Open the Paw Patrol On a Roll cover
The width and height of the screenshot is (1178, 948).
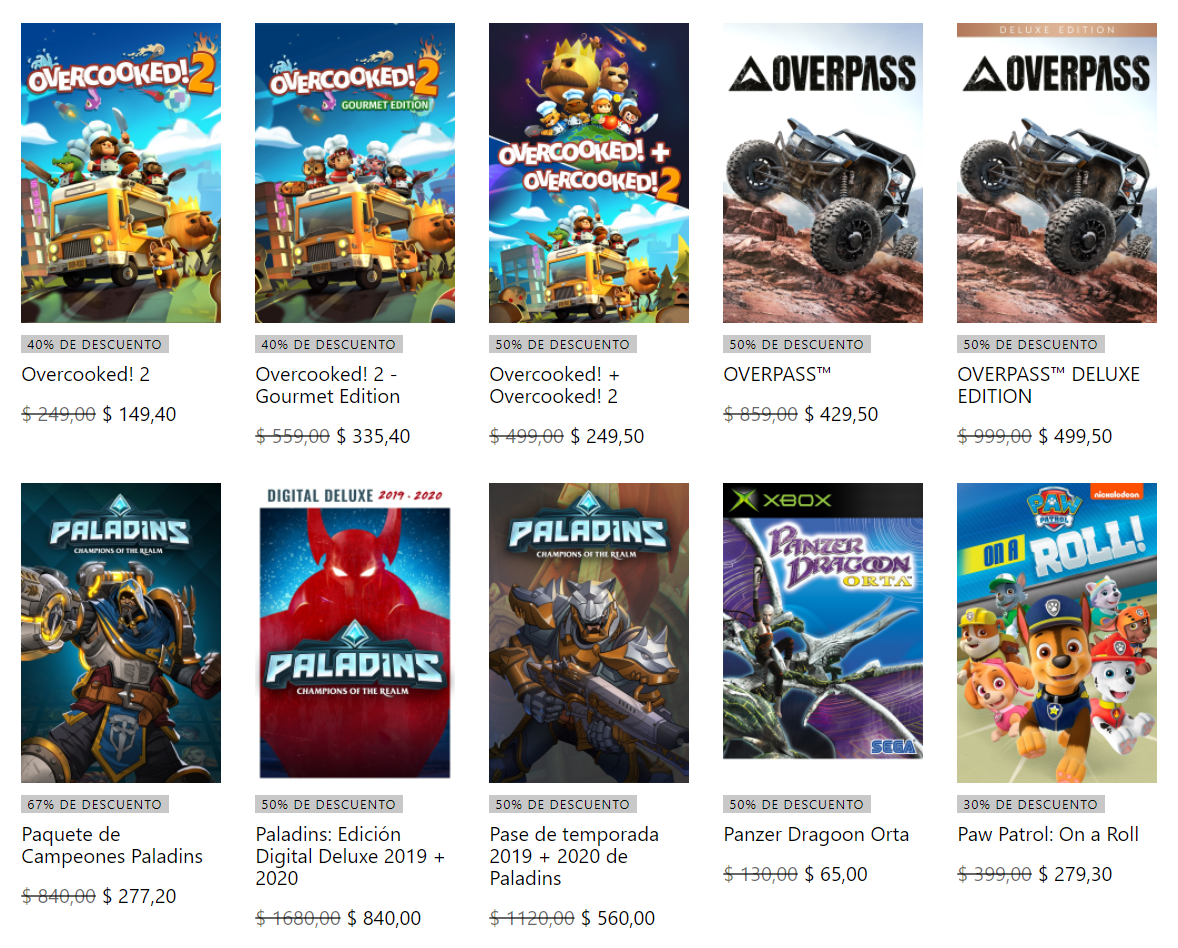[1057, 633]
